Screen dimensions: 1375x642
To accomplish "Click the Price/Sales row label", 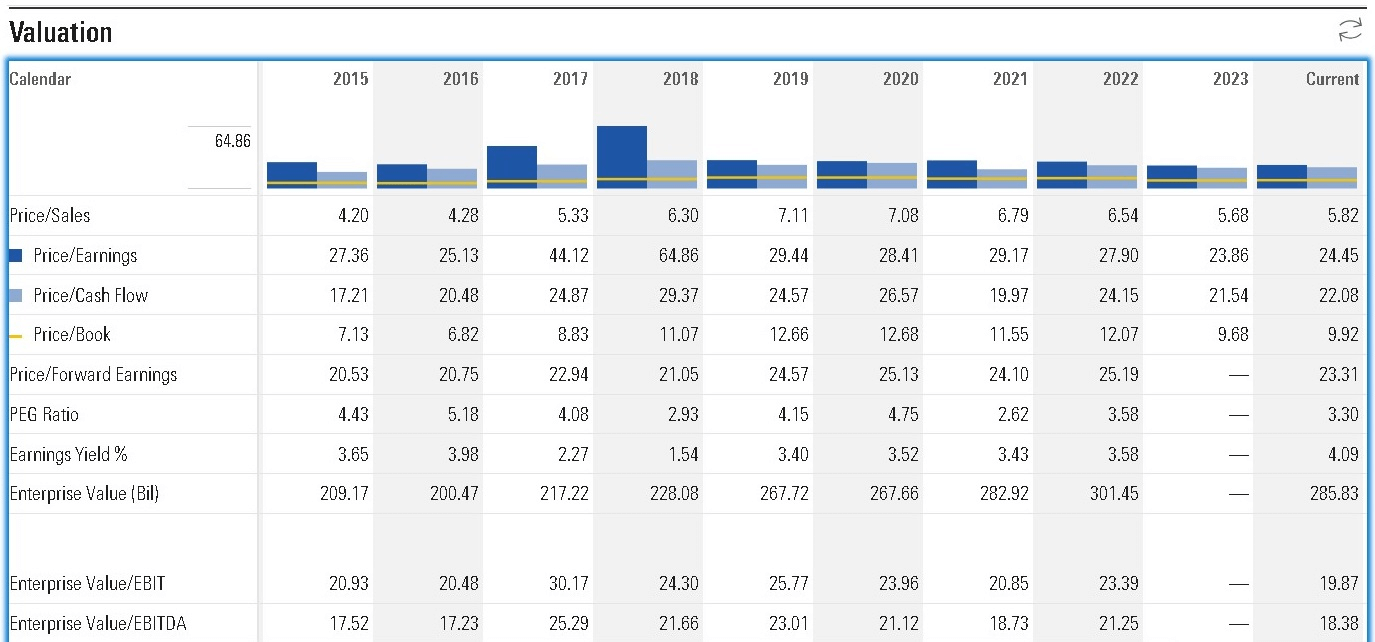I will tap(49, 216).
